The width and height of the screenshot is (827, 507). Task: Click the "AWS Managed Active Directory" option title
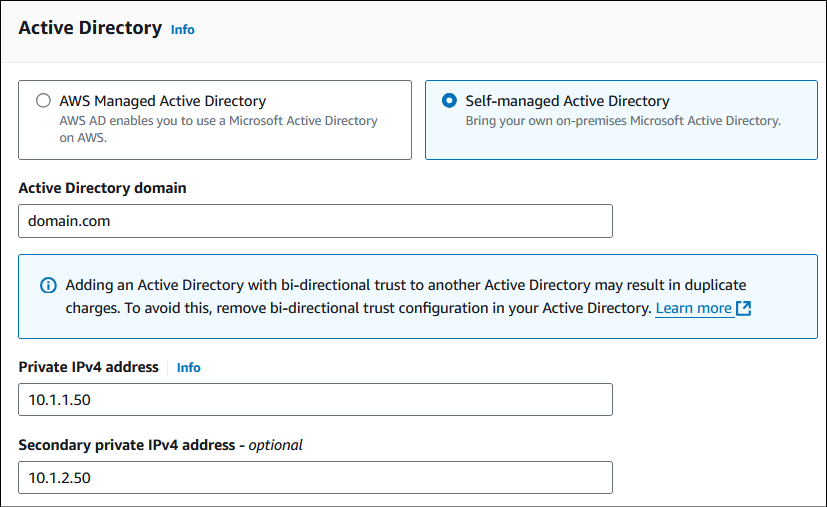coord(162,101)
